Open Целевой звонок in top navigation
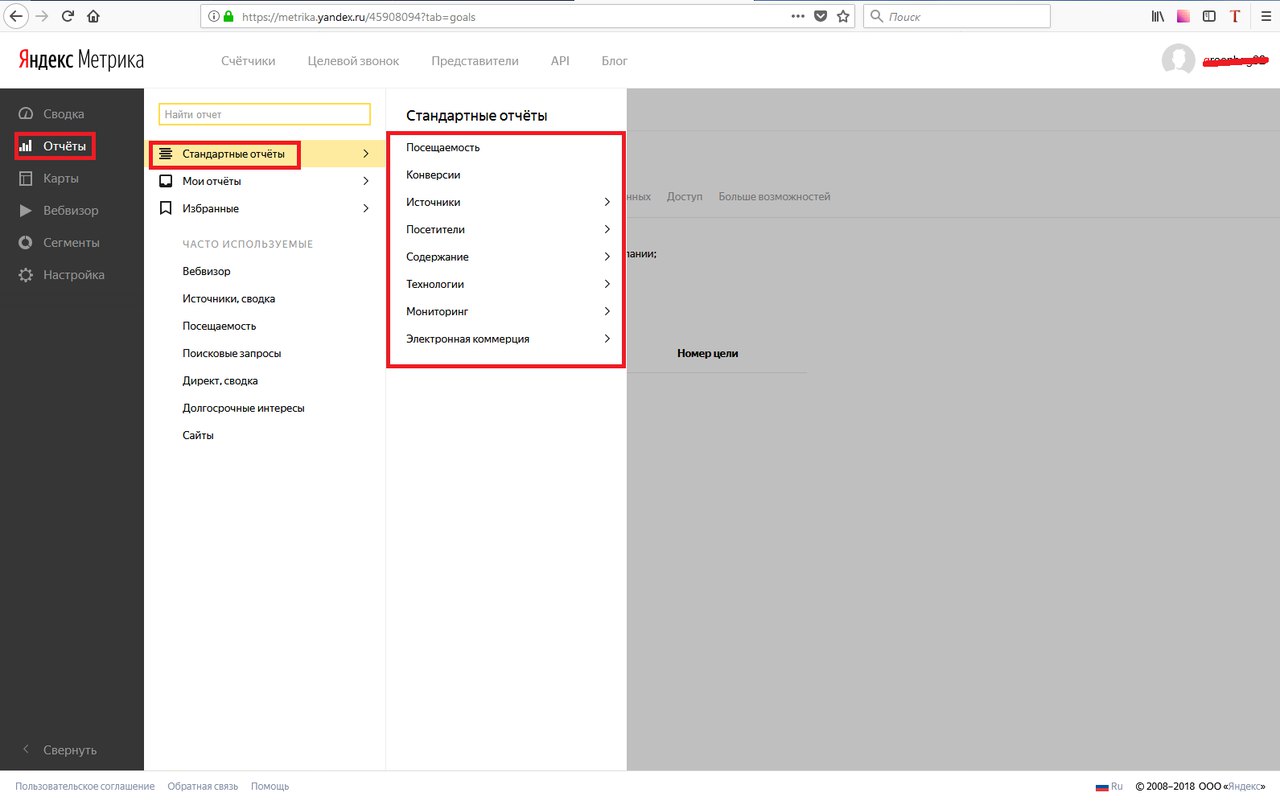 pos(353,61)
